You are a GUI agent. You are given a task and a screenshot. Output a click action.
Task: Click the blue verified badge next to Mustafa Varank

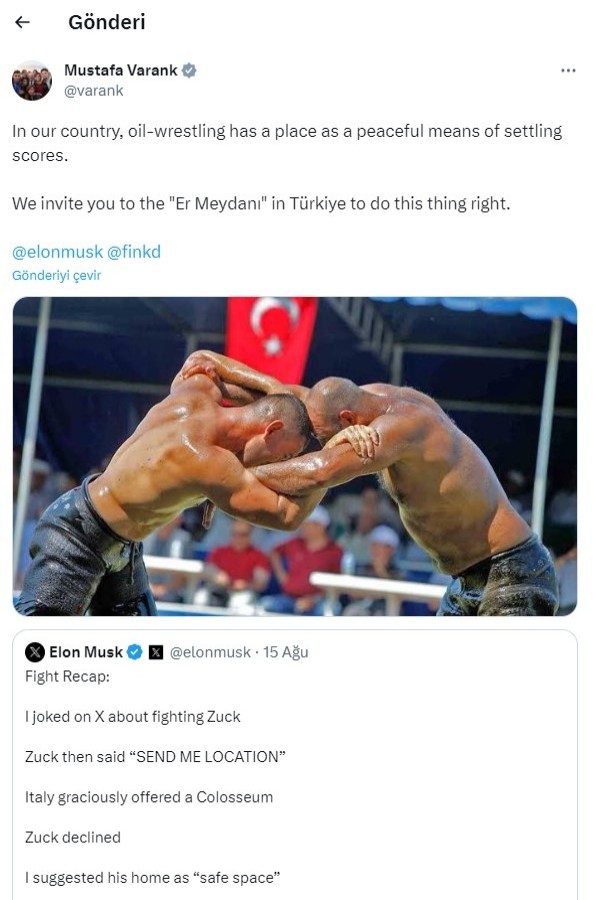coord(189,71)
